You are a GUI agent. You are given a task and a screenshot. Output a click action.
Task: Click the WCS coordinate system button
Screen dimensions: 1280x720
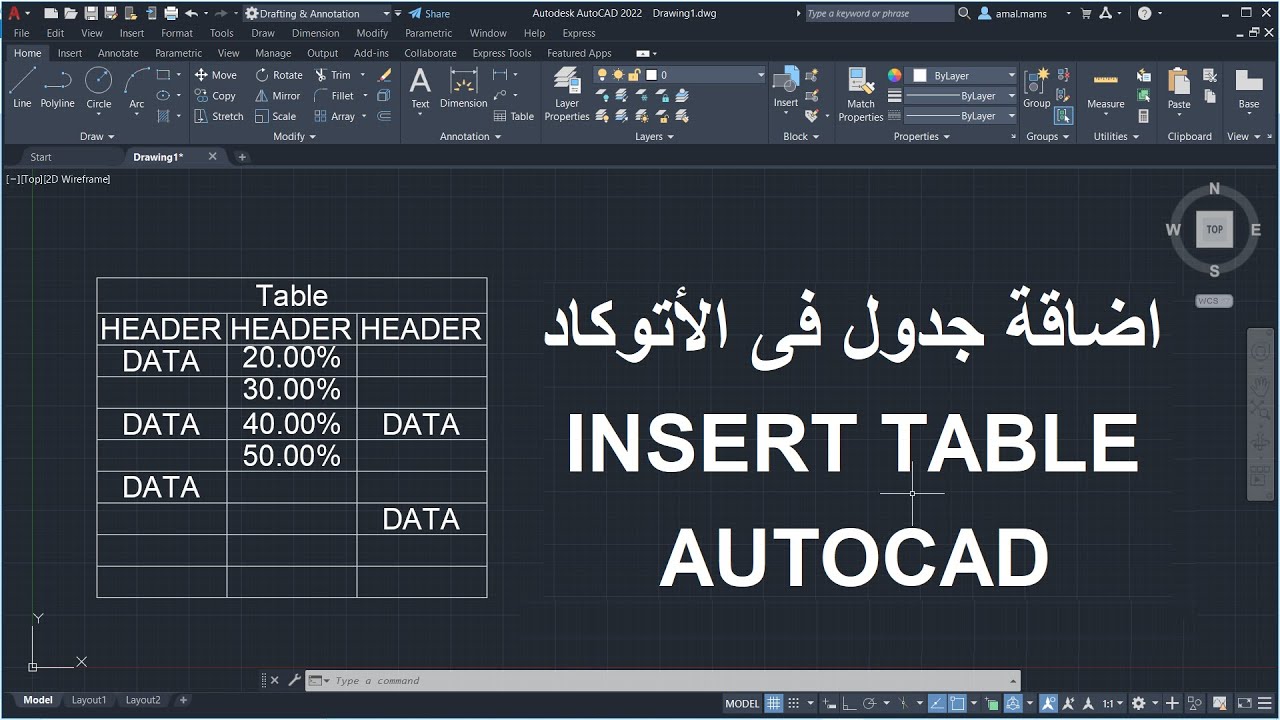tap(1214, 301)
